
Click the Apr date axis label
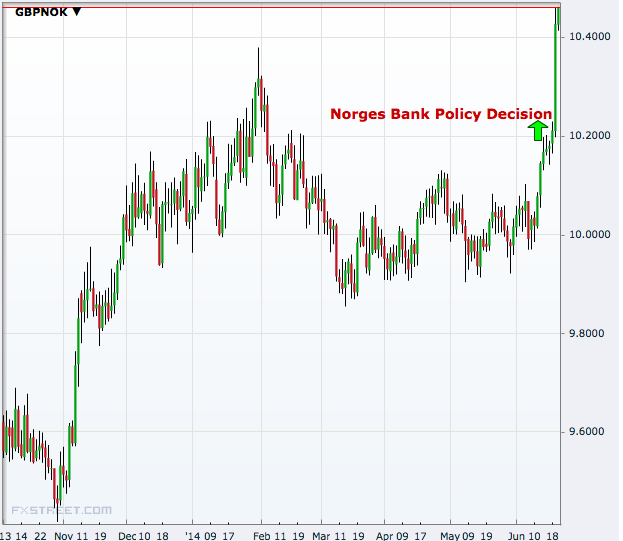pos(385,536)
